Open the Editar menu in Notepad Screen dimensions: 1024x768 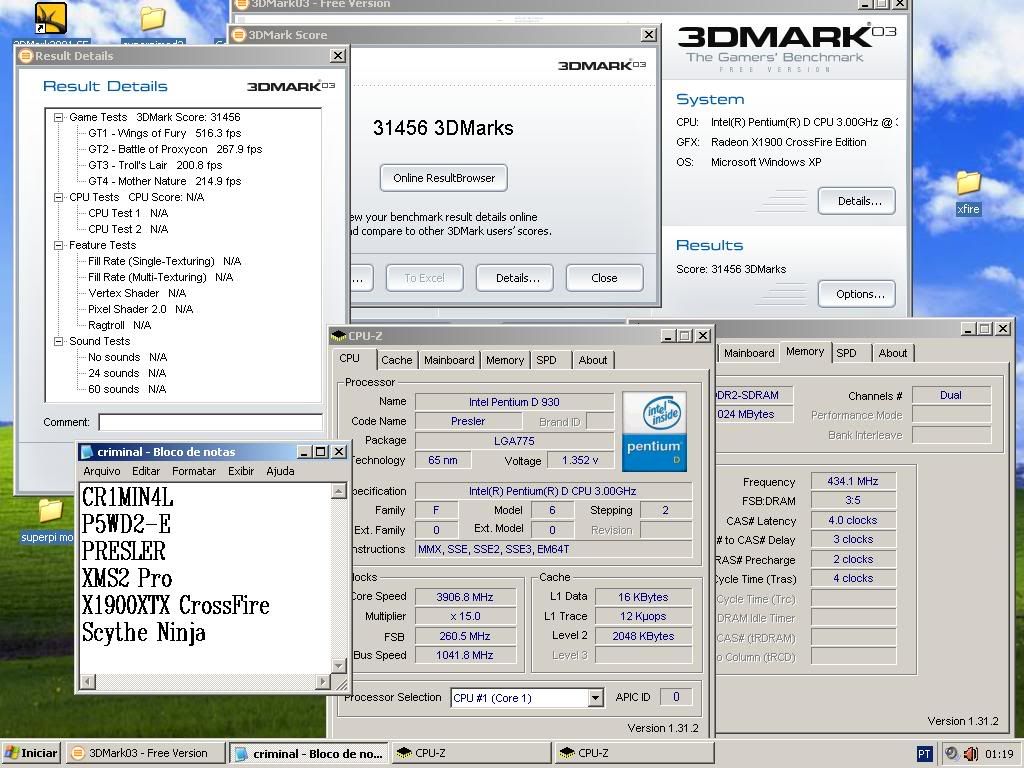coord(146,471)
